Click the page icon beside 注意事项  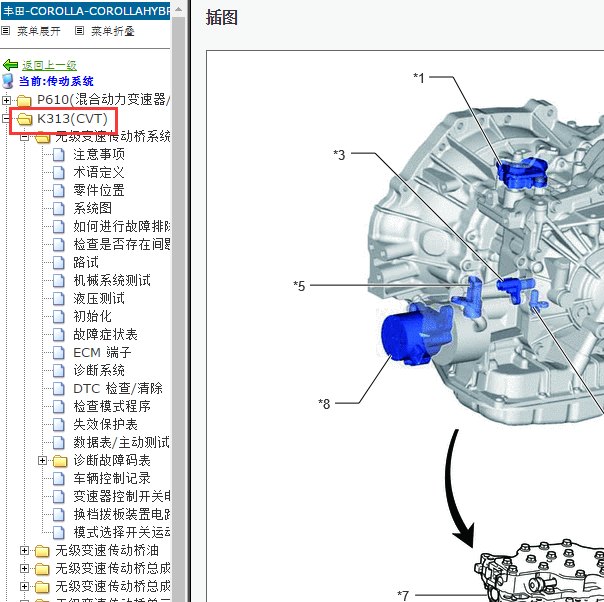coord(58,154)
